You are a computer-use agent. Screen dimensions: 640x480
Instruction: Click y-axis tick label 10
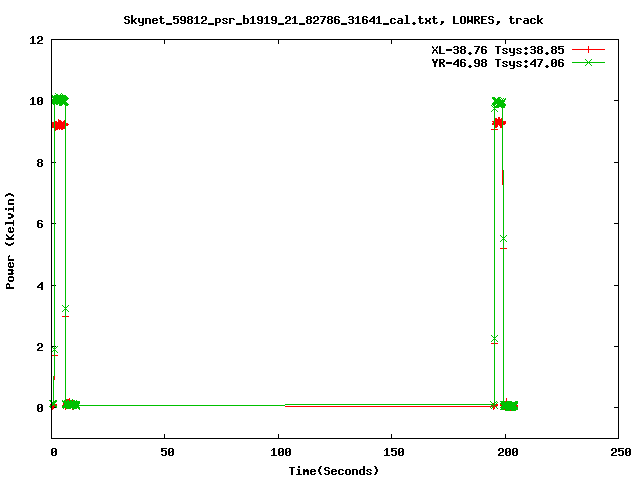36,101
